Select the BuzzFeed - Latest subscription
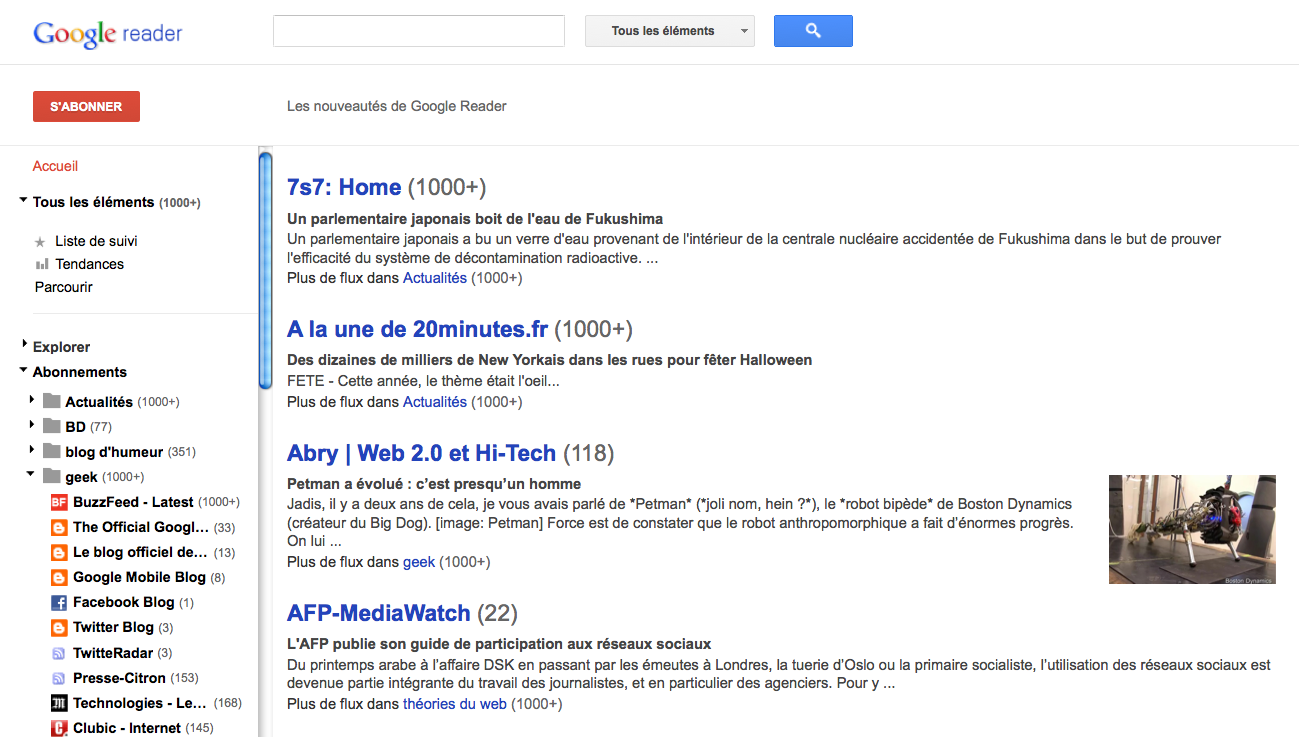This screenshot has width=1299, height=737. [x=133, y=502]
